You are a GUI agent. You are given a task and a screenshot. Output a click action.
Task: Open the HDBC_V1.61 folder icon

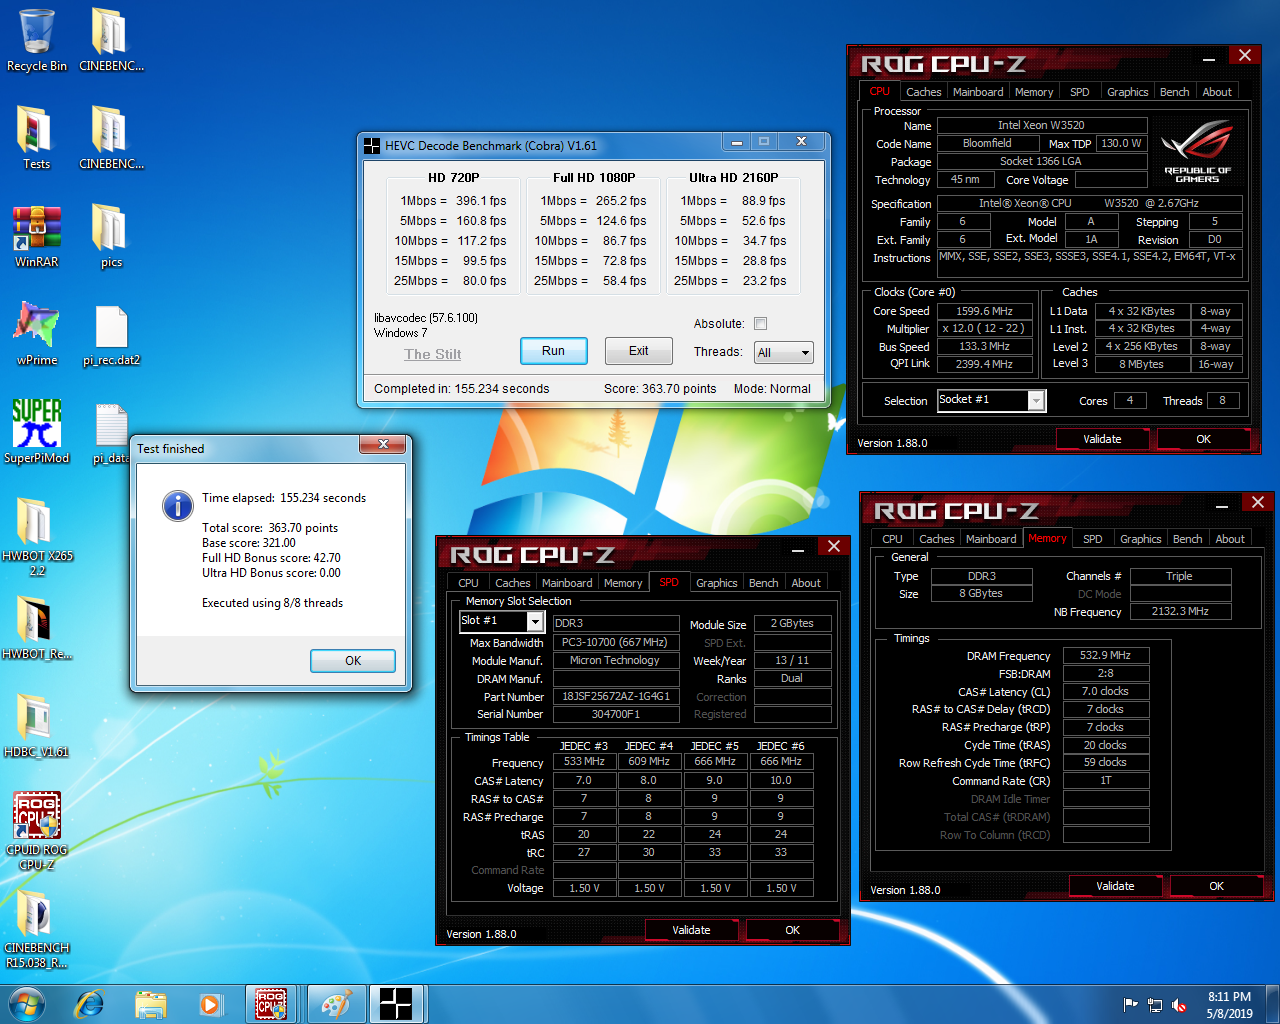[36, 726]
